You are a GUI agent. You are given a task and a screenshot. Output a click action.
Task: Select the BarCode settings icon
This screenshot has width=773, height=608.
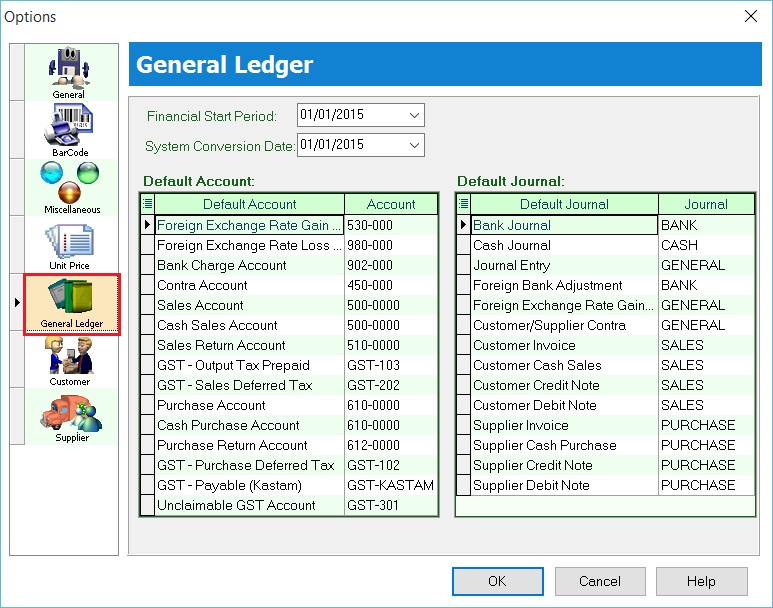click(69, 130)
